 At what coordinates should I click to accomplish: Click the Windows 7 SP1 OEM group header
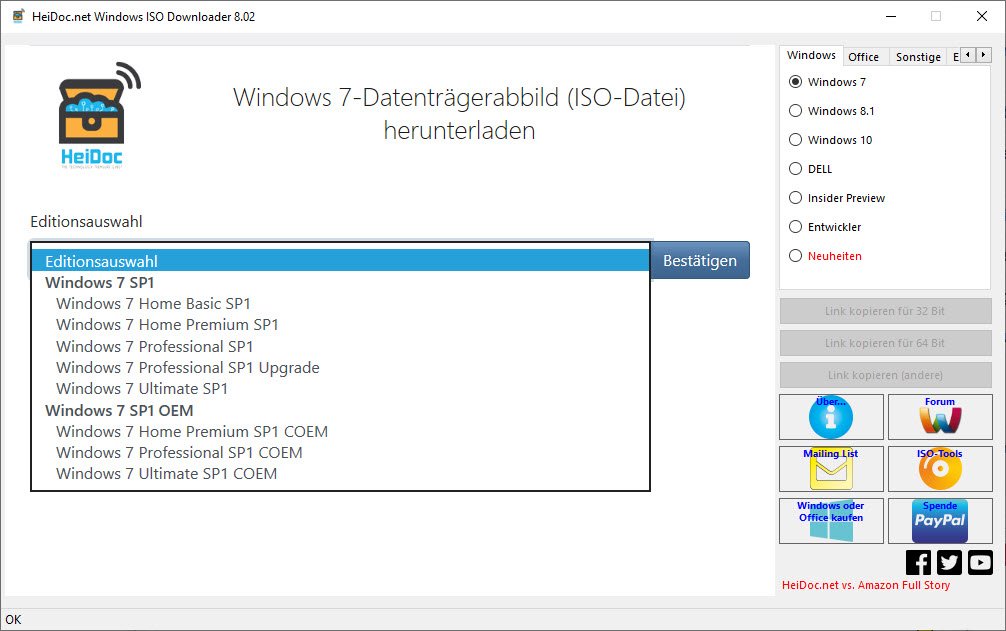coord(119,410)
